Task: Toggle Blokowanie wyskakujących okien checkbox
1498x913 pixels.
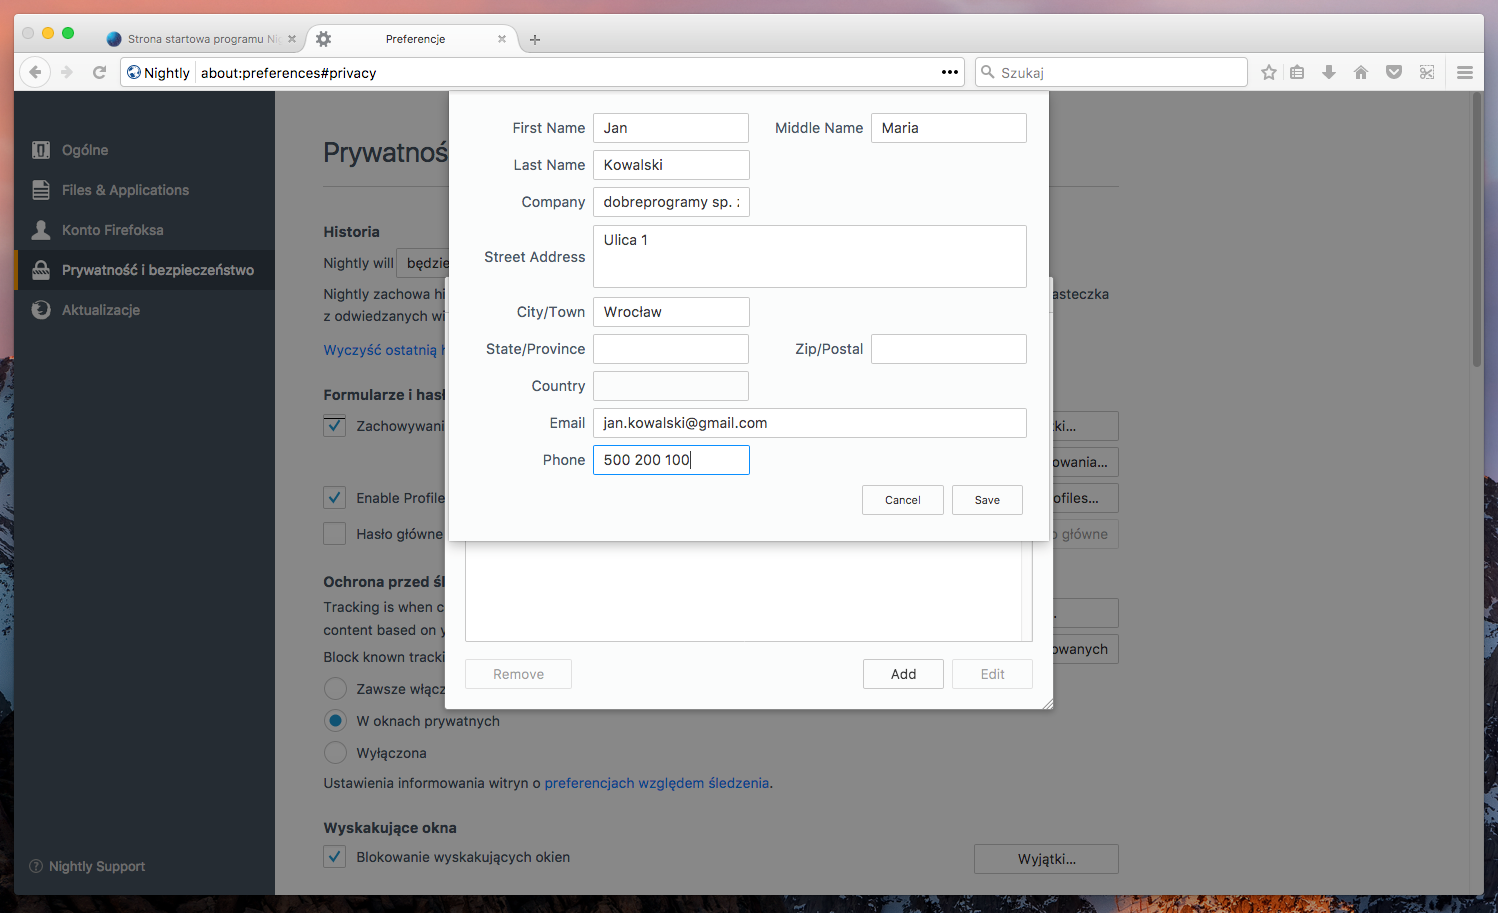Action: 335,857
